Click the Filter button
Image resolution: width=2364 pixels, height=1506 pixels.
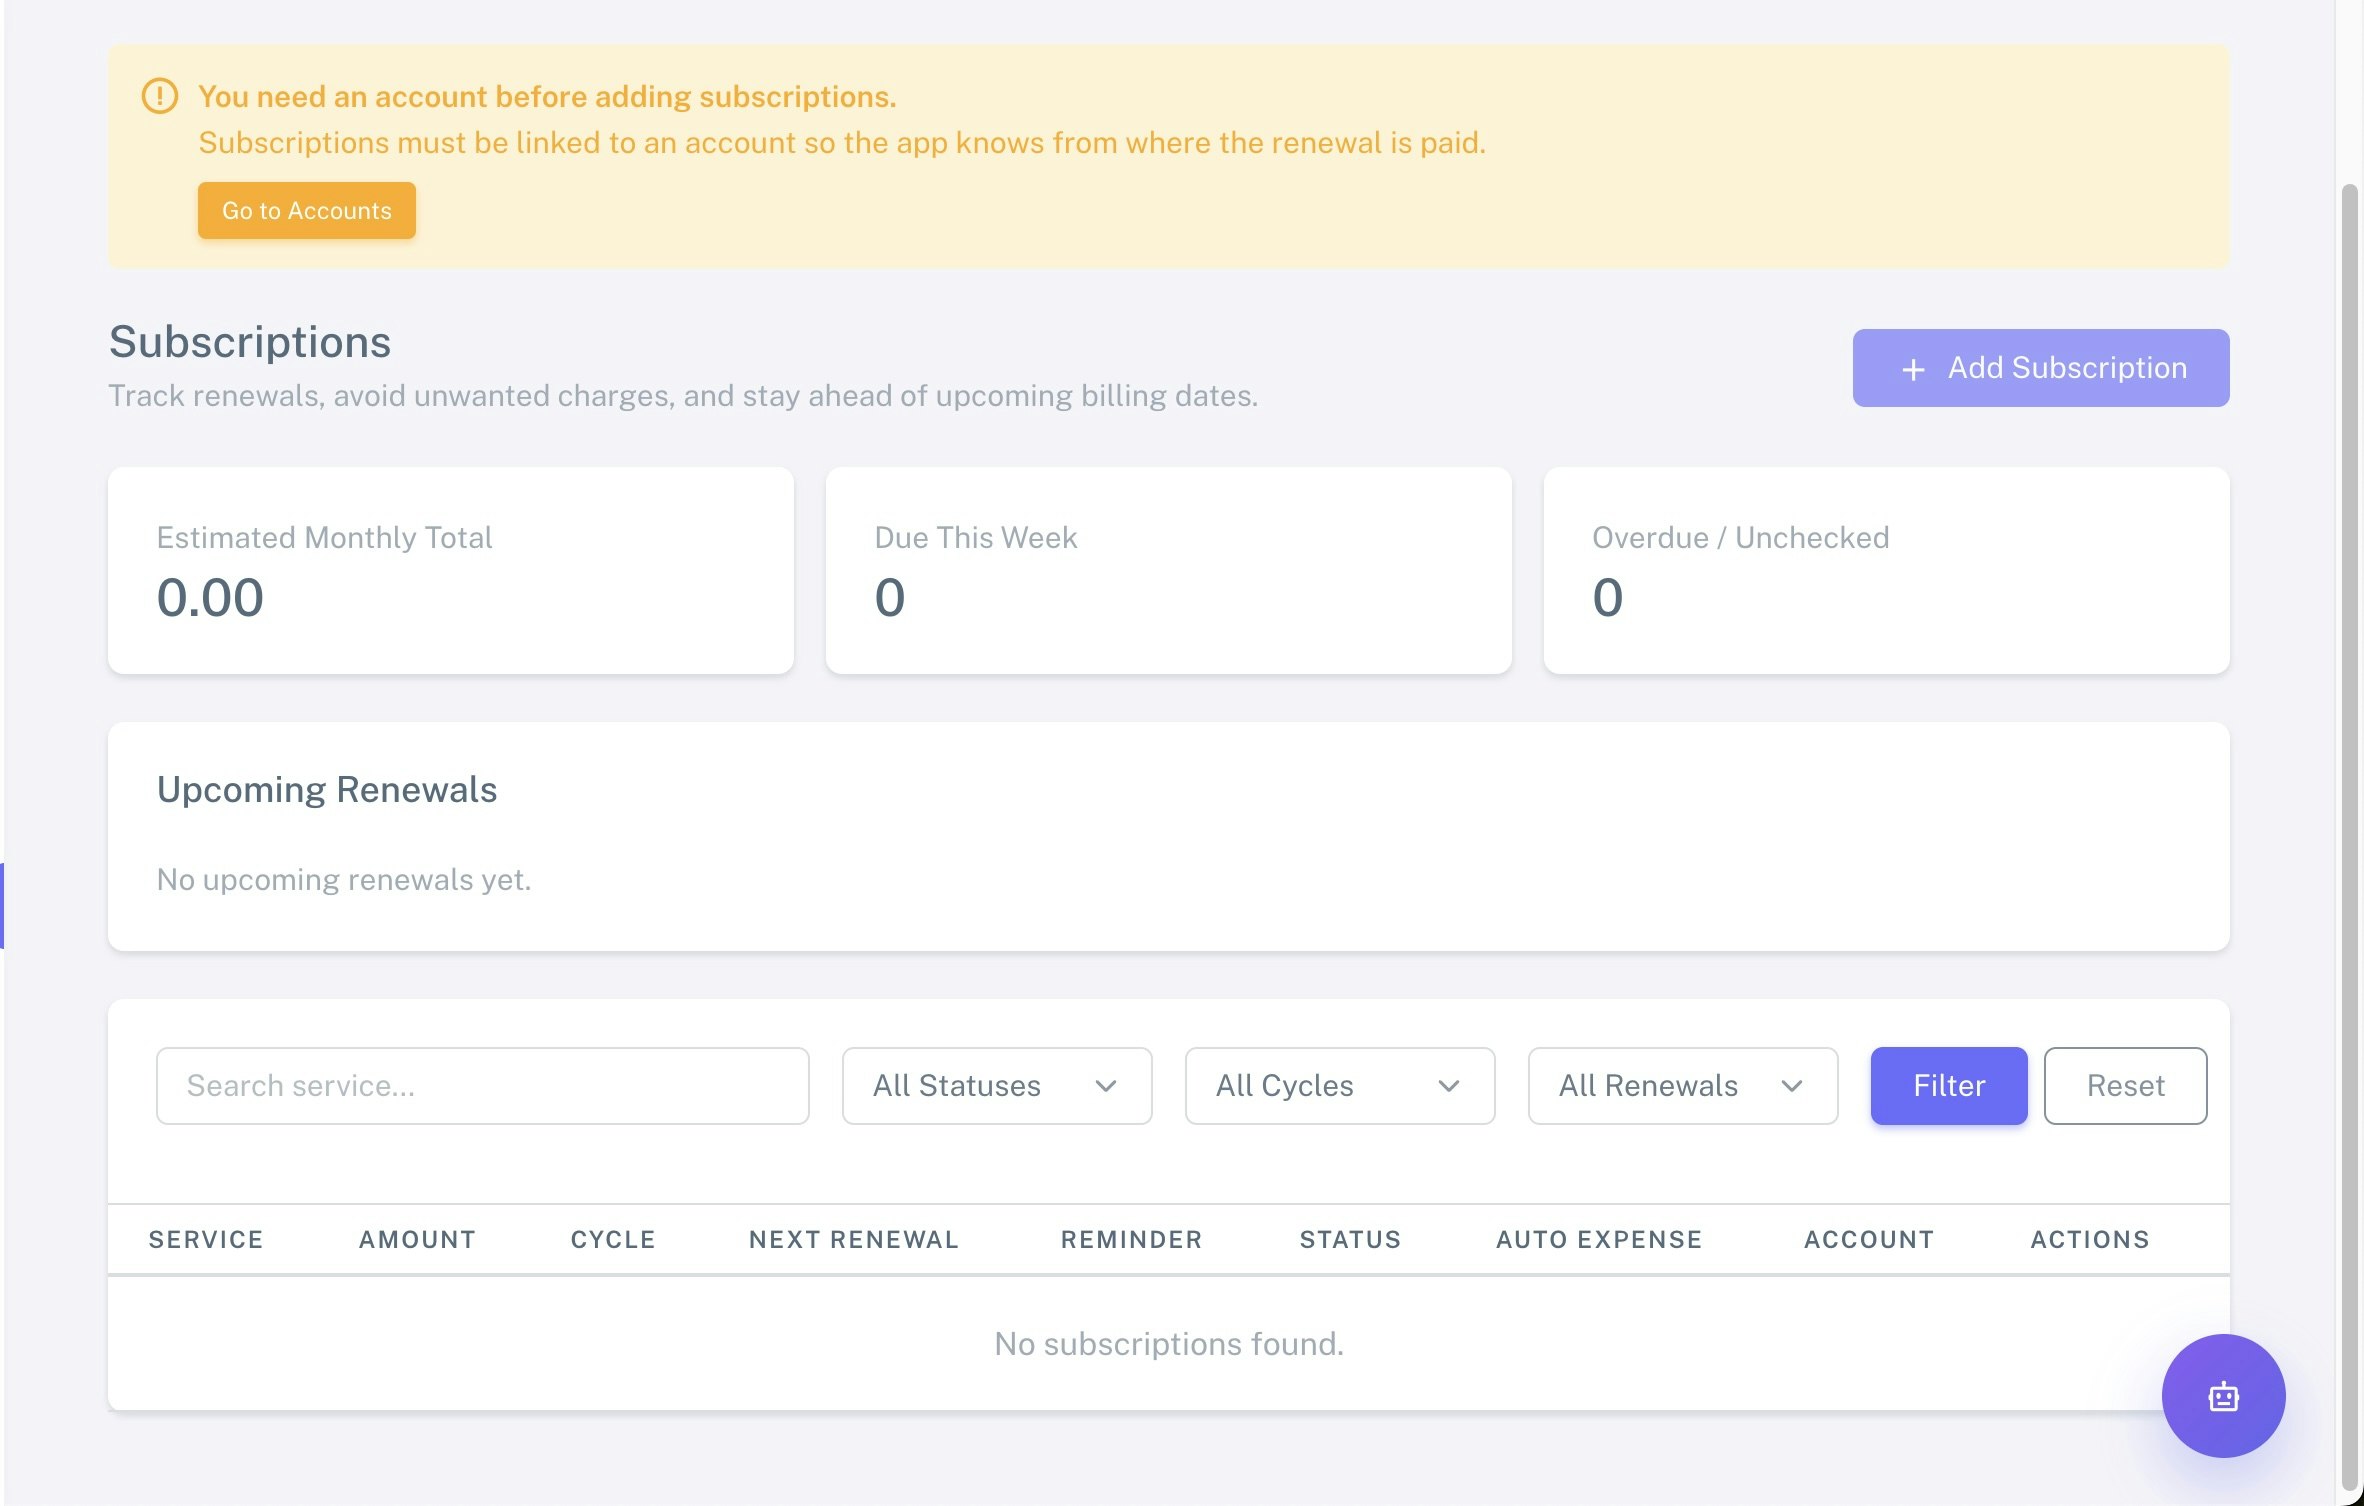(x=1948, y=1085)
